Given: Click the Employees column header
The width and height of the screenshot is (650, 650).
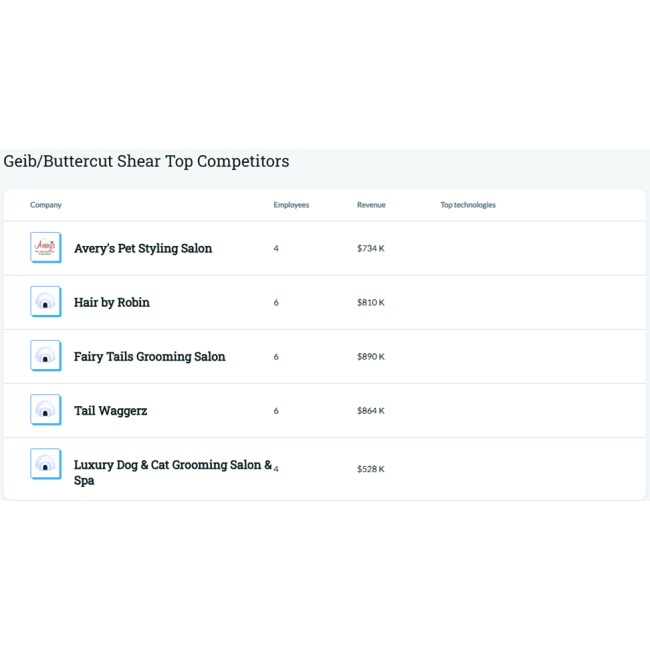Looking at the screenshot, I should [291, 205].
